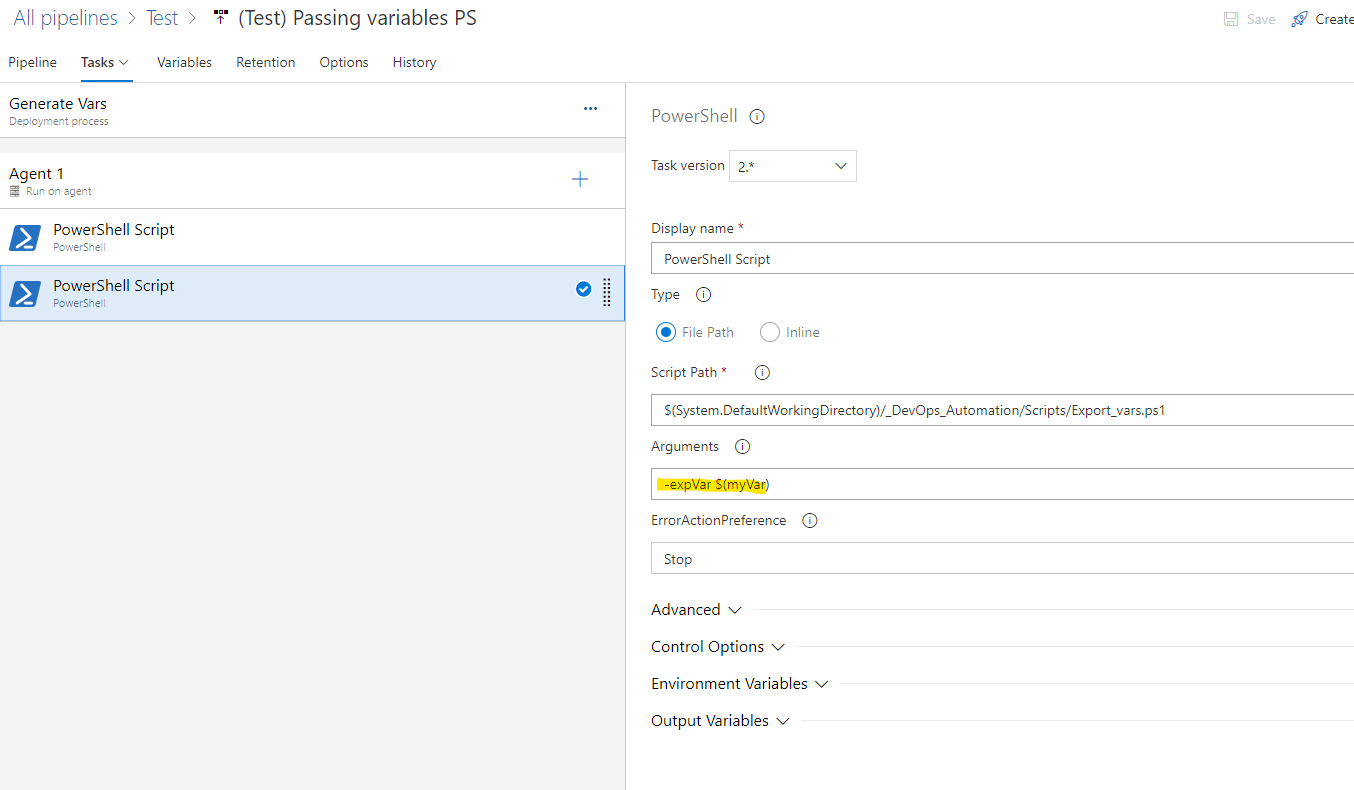Click the info icon beside Script Path
Screen dimensions: 1354x790
[762, 372]
